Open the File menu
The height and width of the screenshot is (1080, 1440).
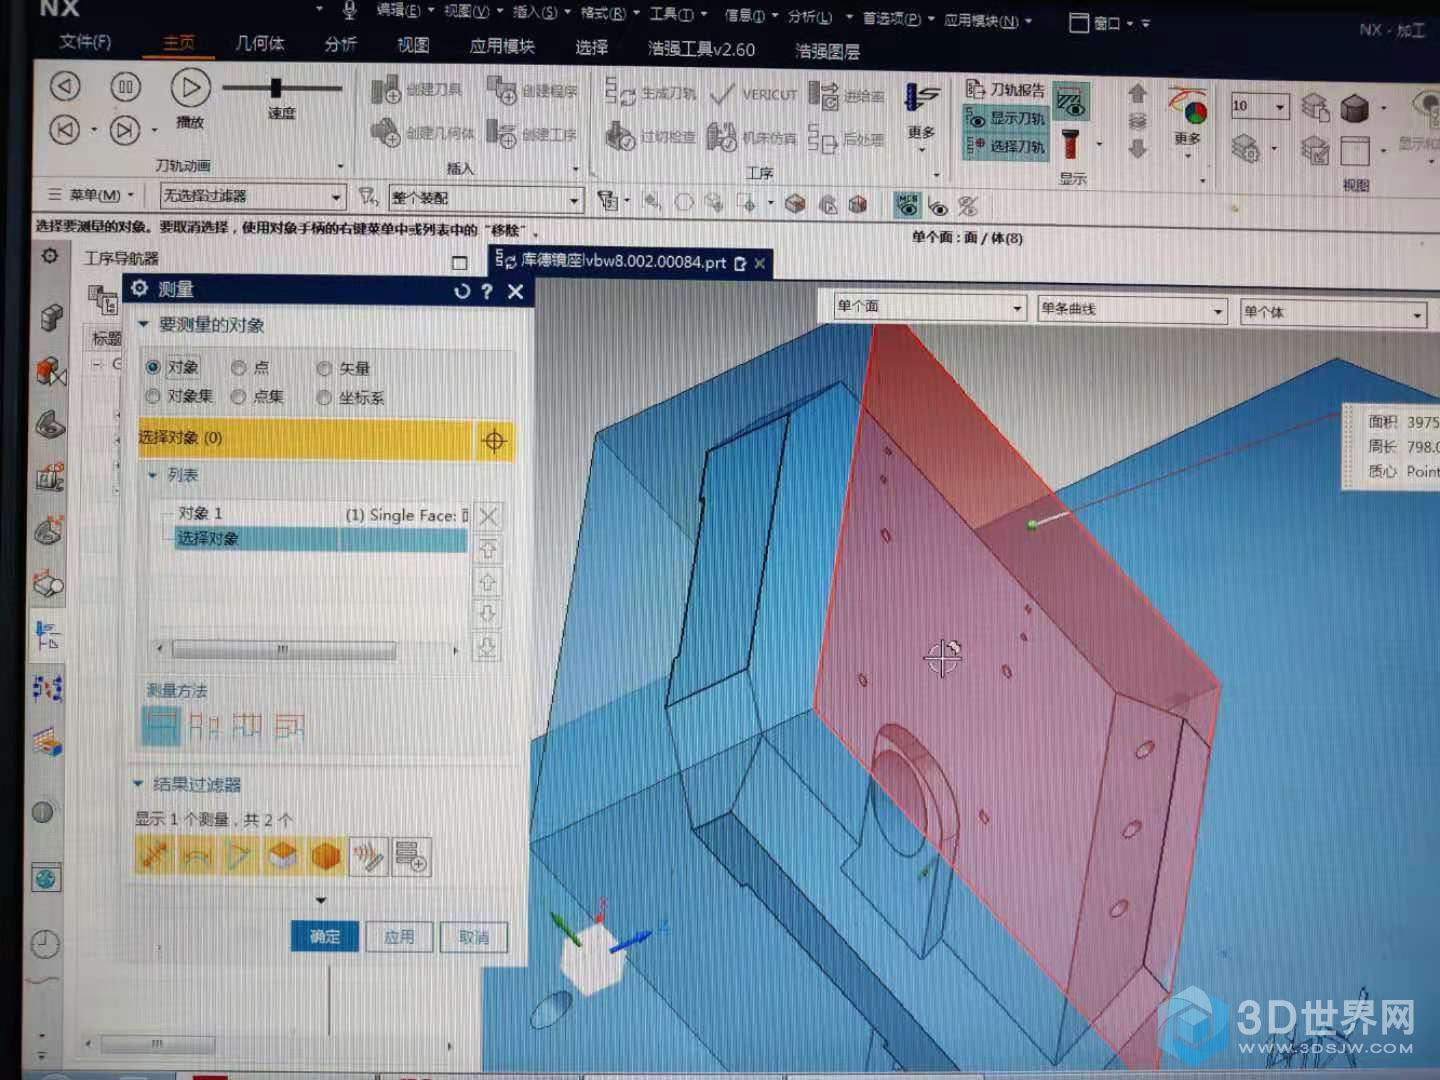point(85,42)
